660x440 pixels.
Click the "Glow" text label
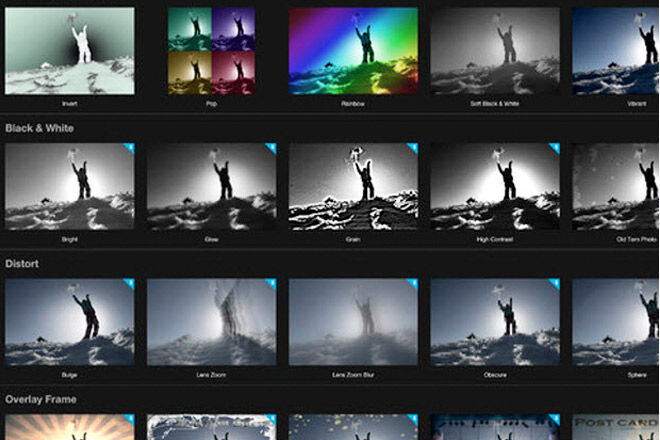(211, 240)
